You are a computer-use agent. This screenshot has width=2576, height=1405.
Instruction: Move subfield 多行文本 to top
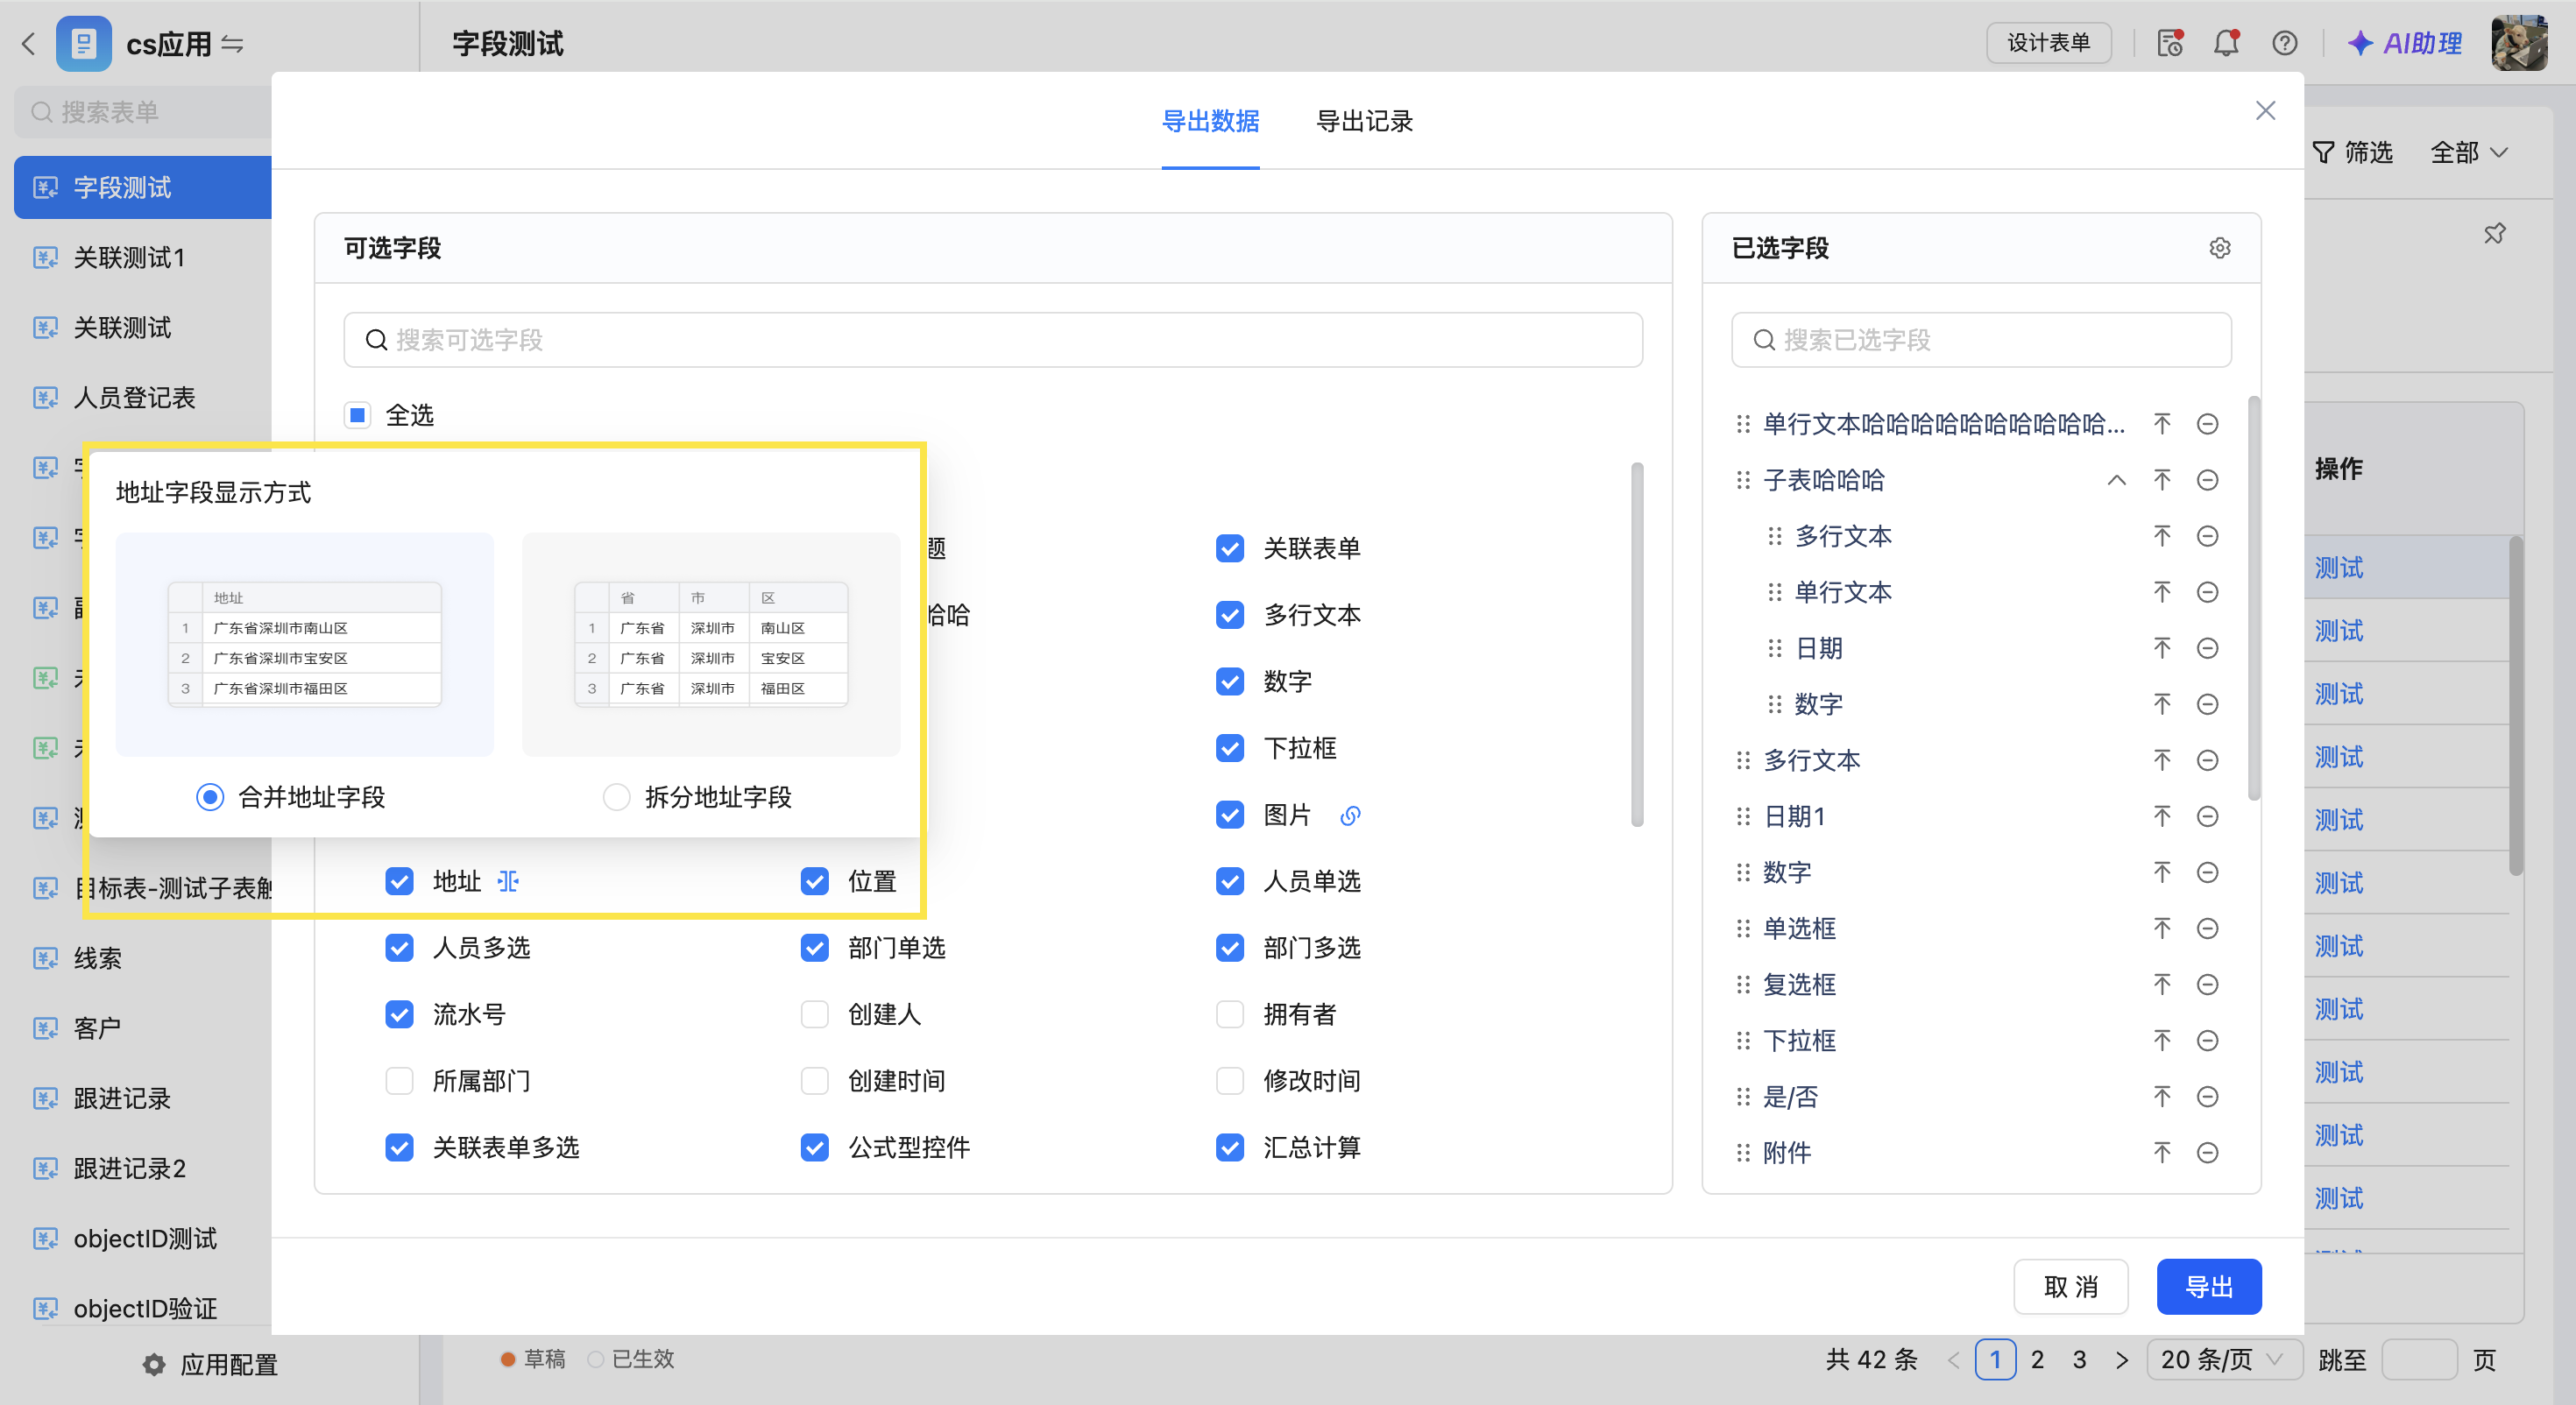[x=2162, y=536]
